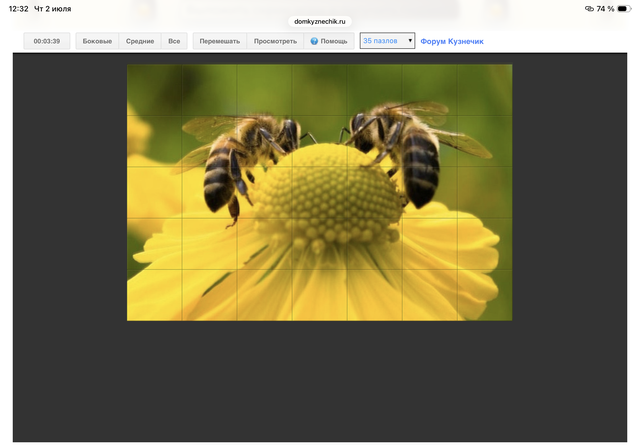Click the empty dark area below the puzzle

tap(320, 380)
